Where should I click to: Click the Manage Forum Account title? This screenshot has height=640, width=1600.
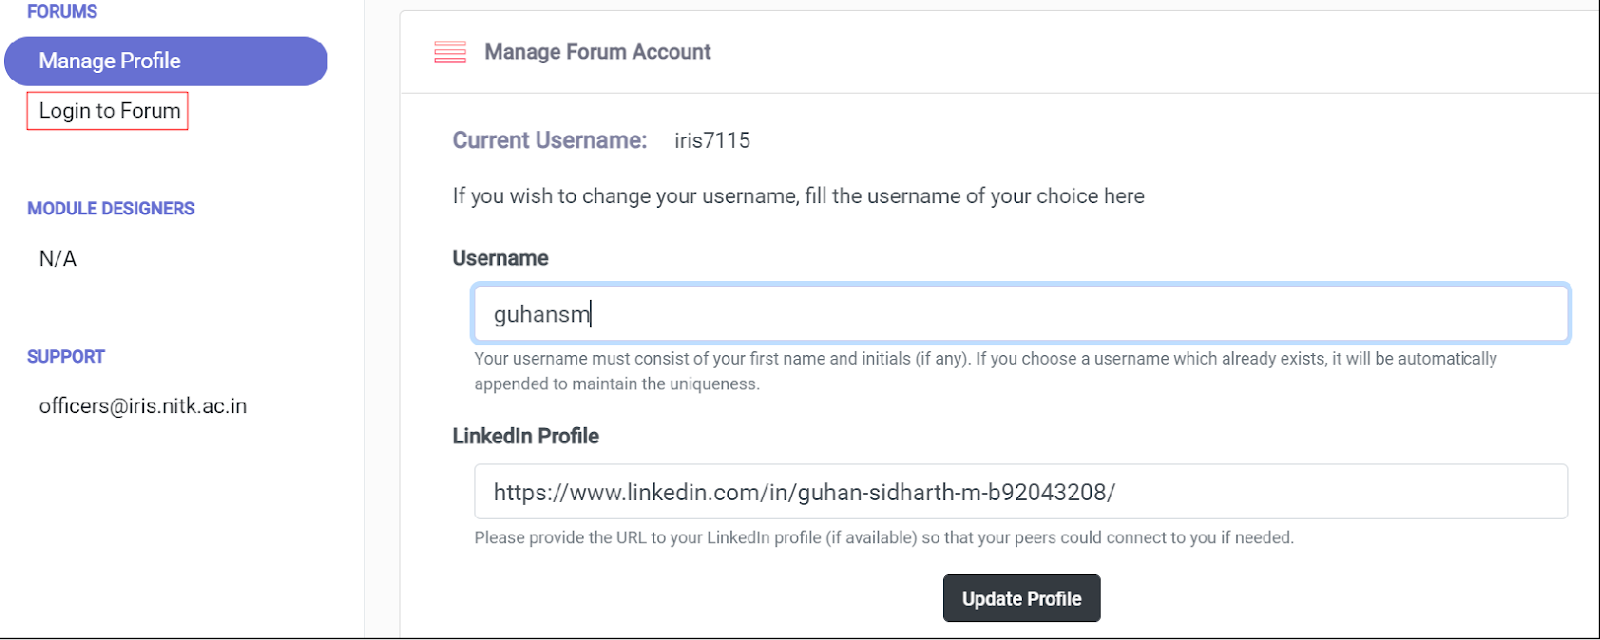tap(597, 52)
